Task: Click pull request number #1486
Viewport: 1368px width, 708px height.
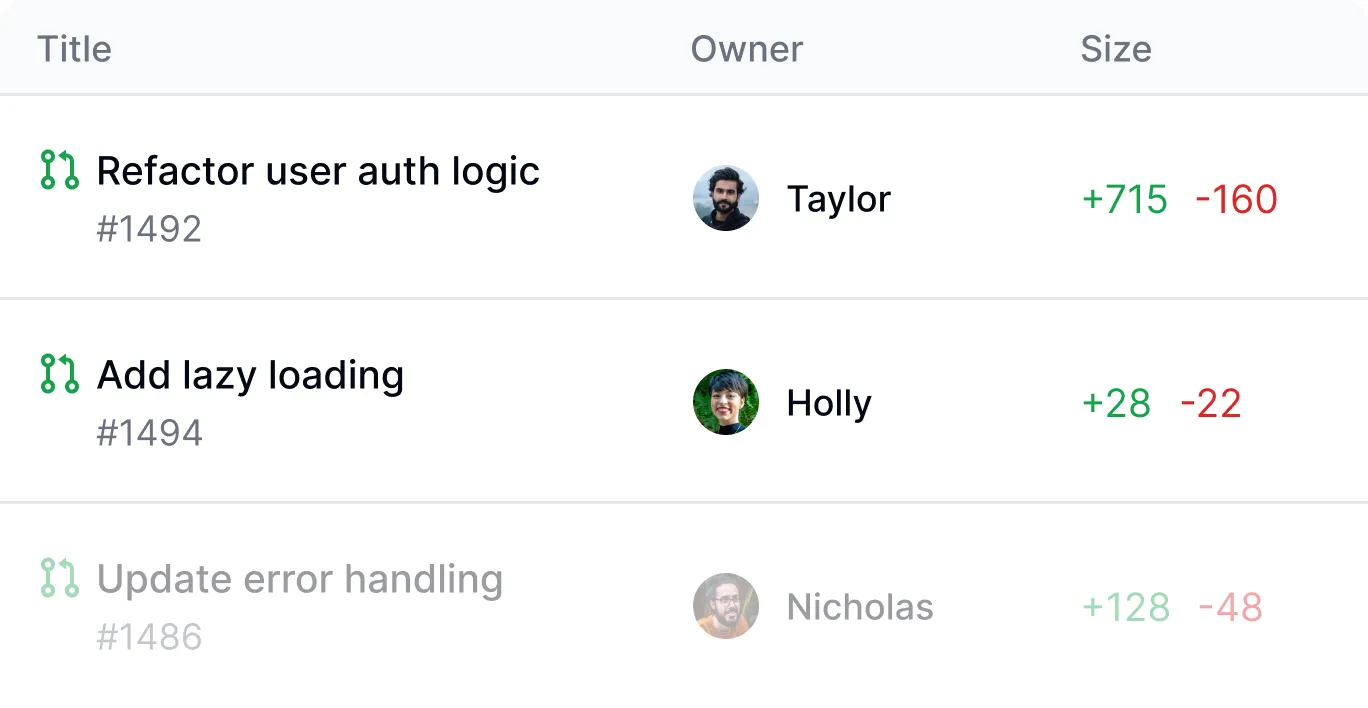Action: pyautogui.click(x=149, y=637)
